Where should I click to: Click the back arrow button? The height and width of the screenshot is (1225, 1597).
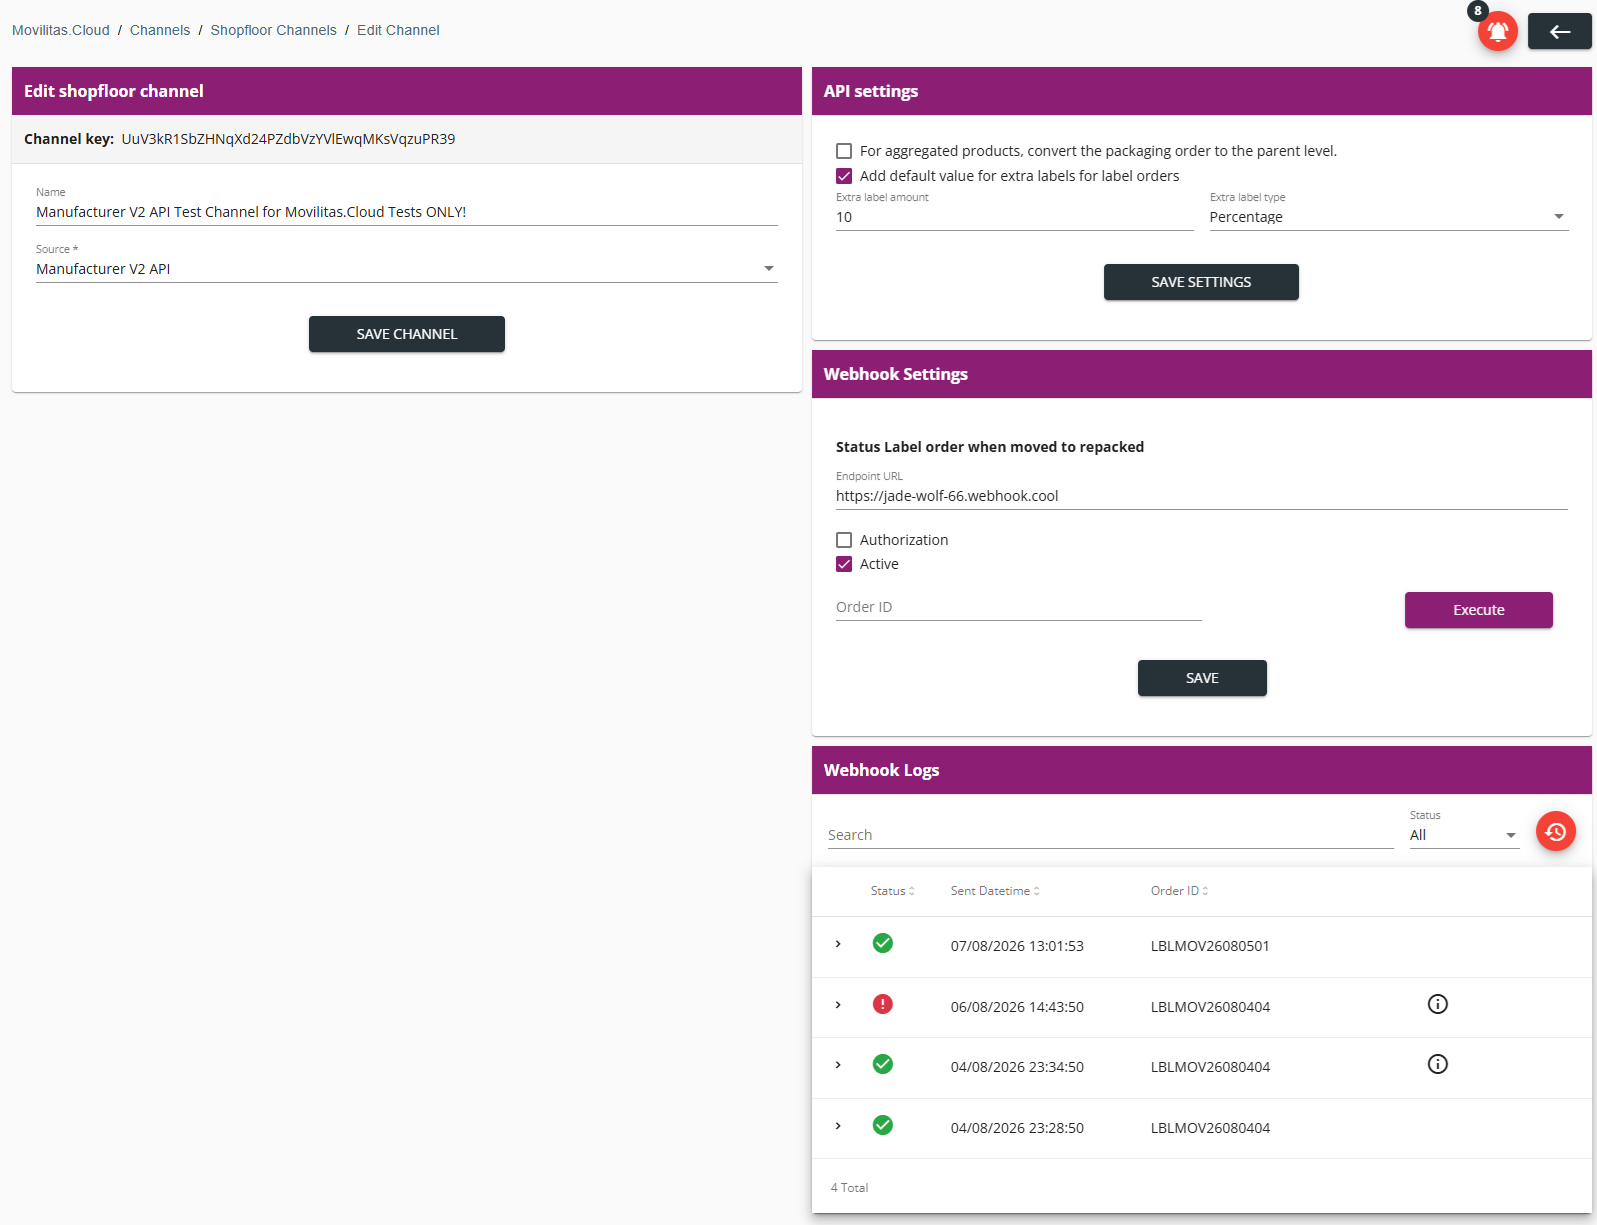[x=1559, y=31]
